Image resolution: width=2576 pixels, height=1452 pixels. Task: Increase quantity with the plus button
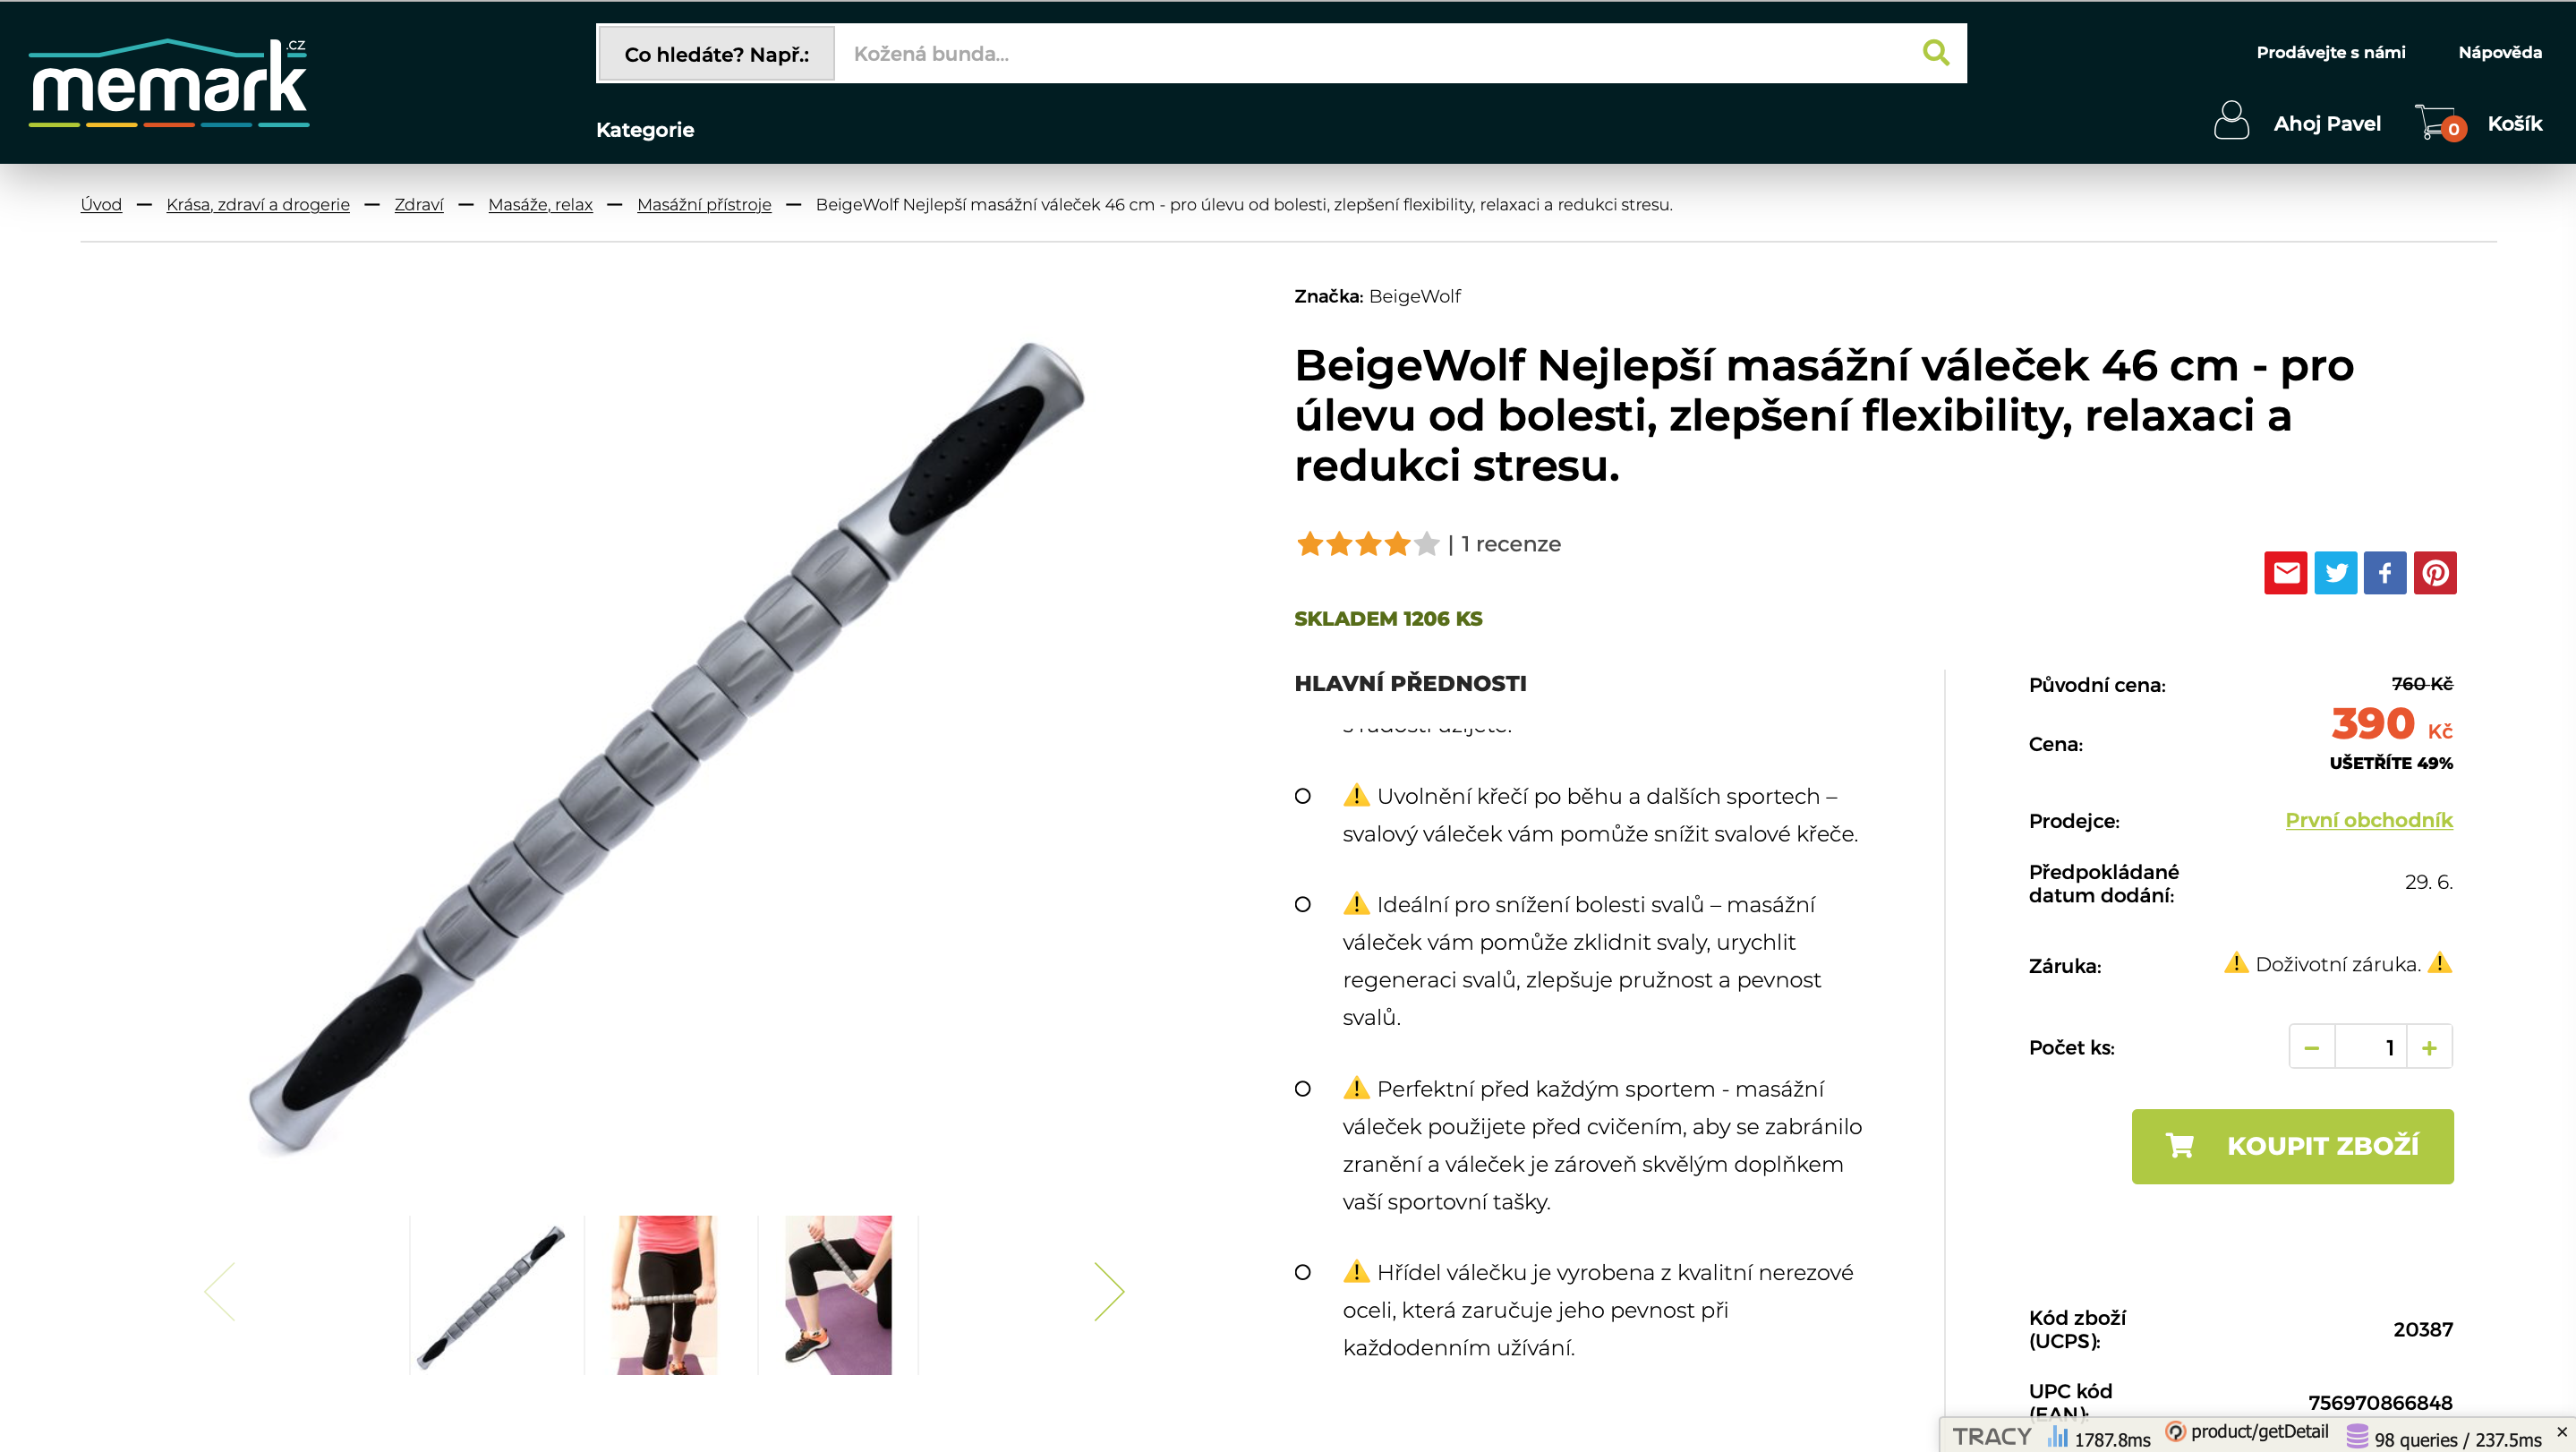pyautogui.click(x=2429, y=1047)
